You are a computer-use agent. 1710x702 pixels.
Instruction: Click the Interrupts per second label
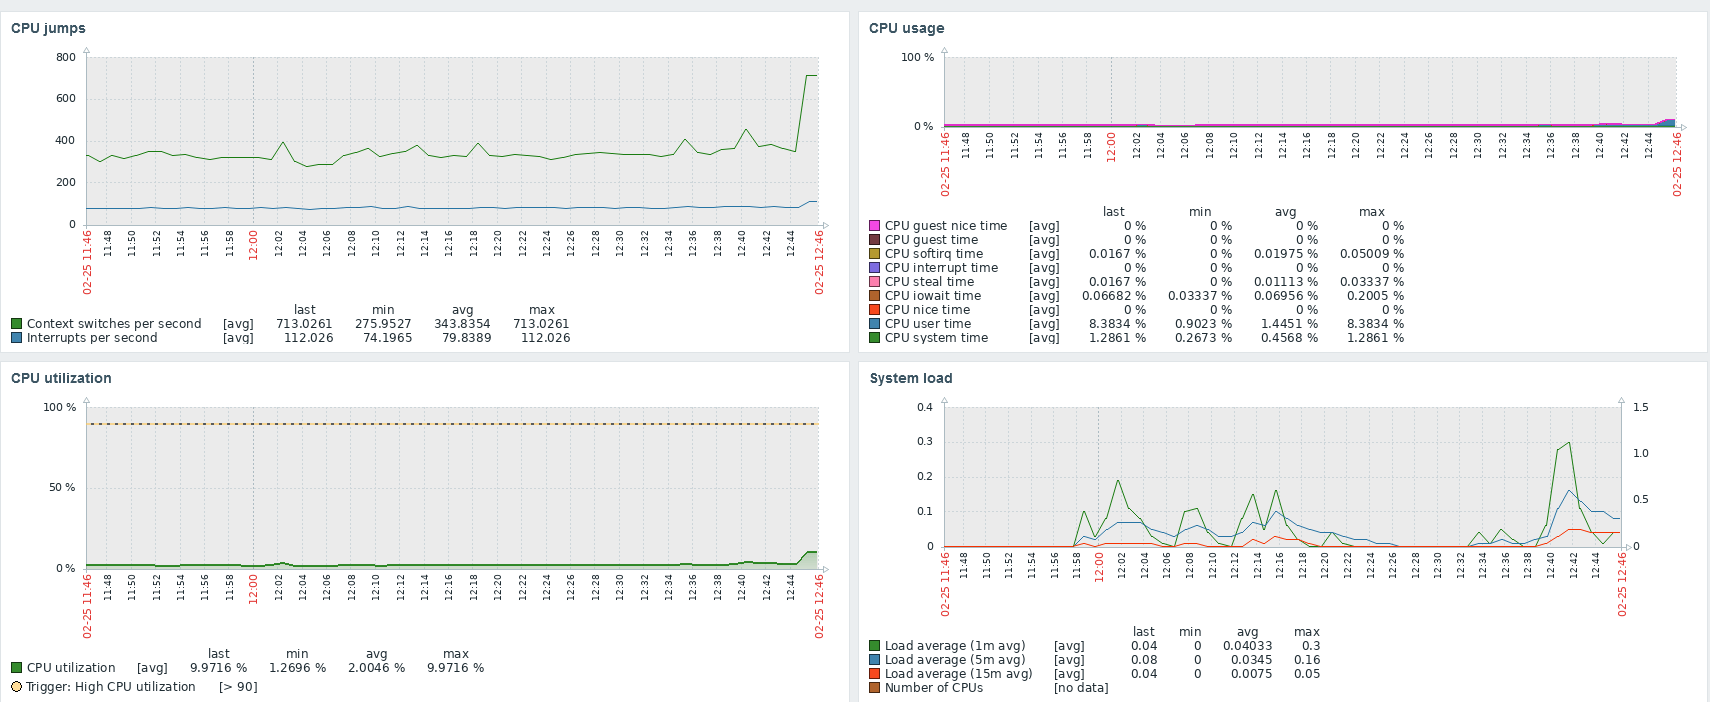tap(92, 338)
